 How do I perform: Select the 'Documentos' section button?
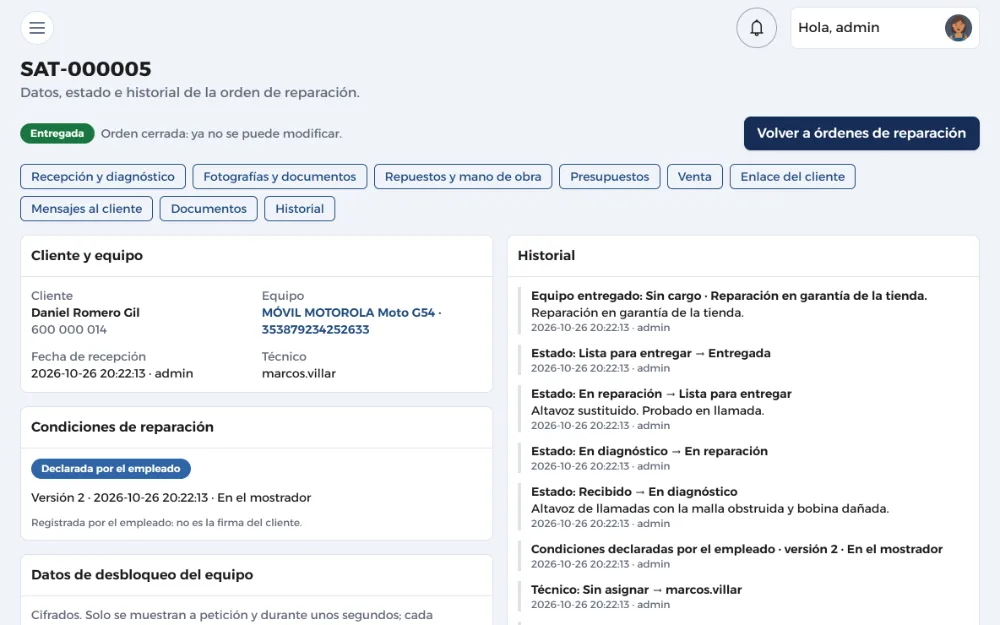(209, 209)
